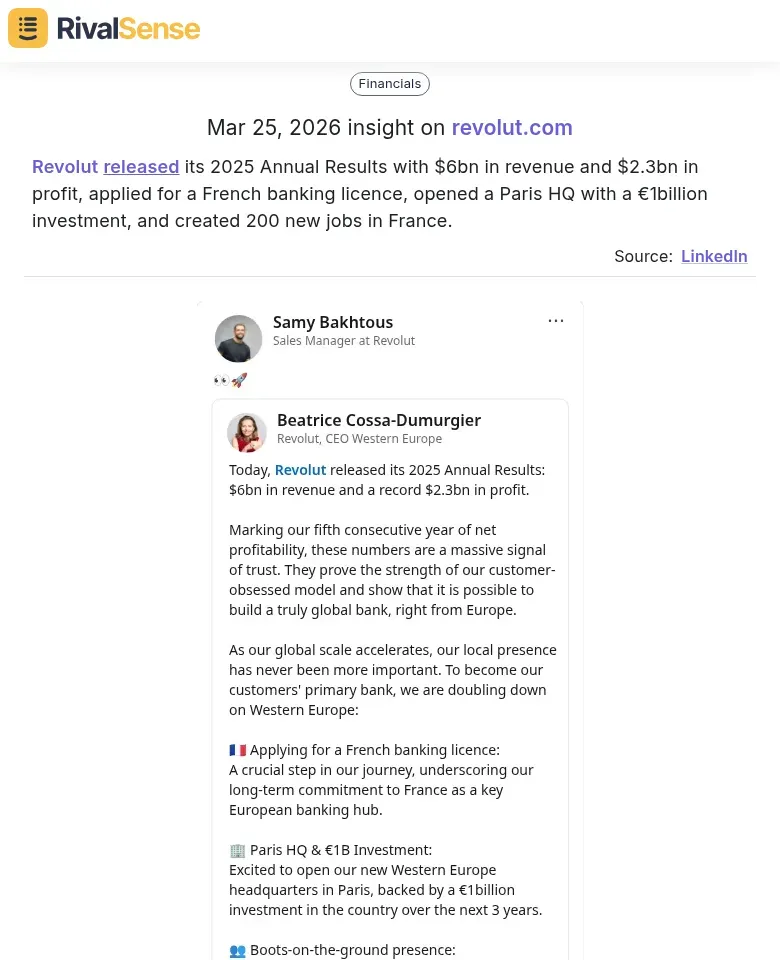
Task: Click the Sales Manager at Revolut subtitle
Action: pyautogui.click(x=344, y=341)
